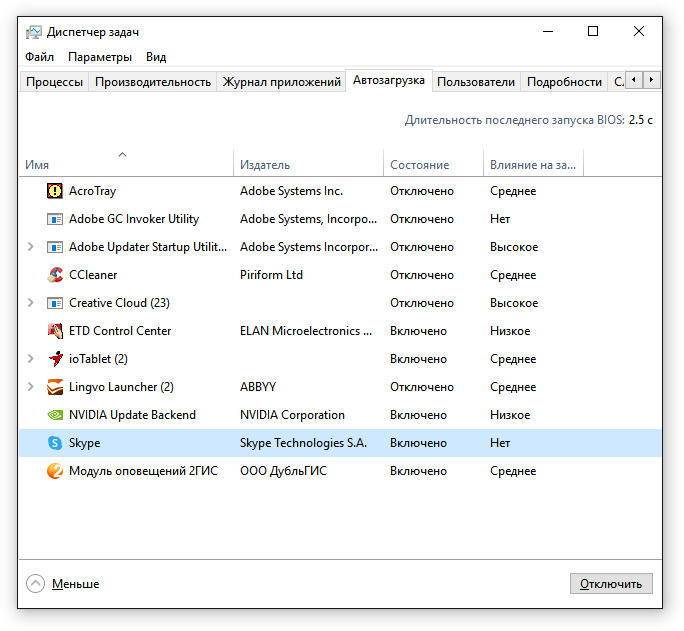Click publisher NVIDIA Corporation

[x=292, y=415]
